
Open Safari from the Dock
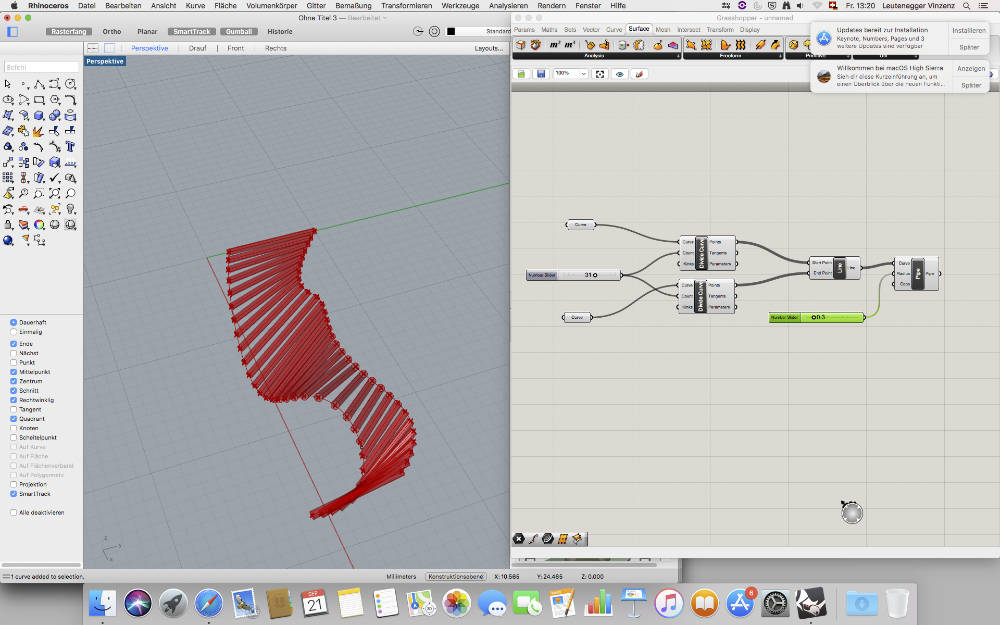pos(209,603)
